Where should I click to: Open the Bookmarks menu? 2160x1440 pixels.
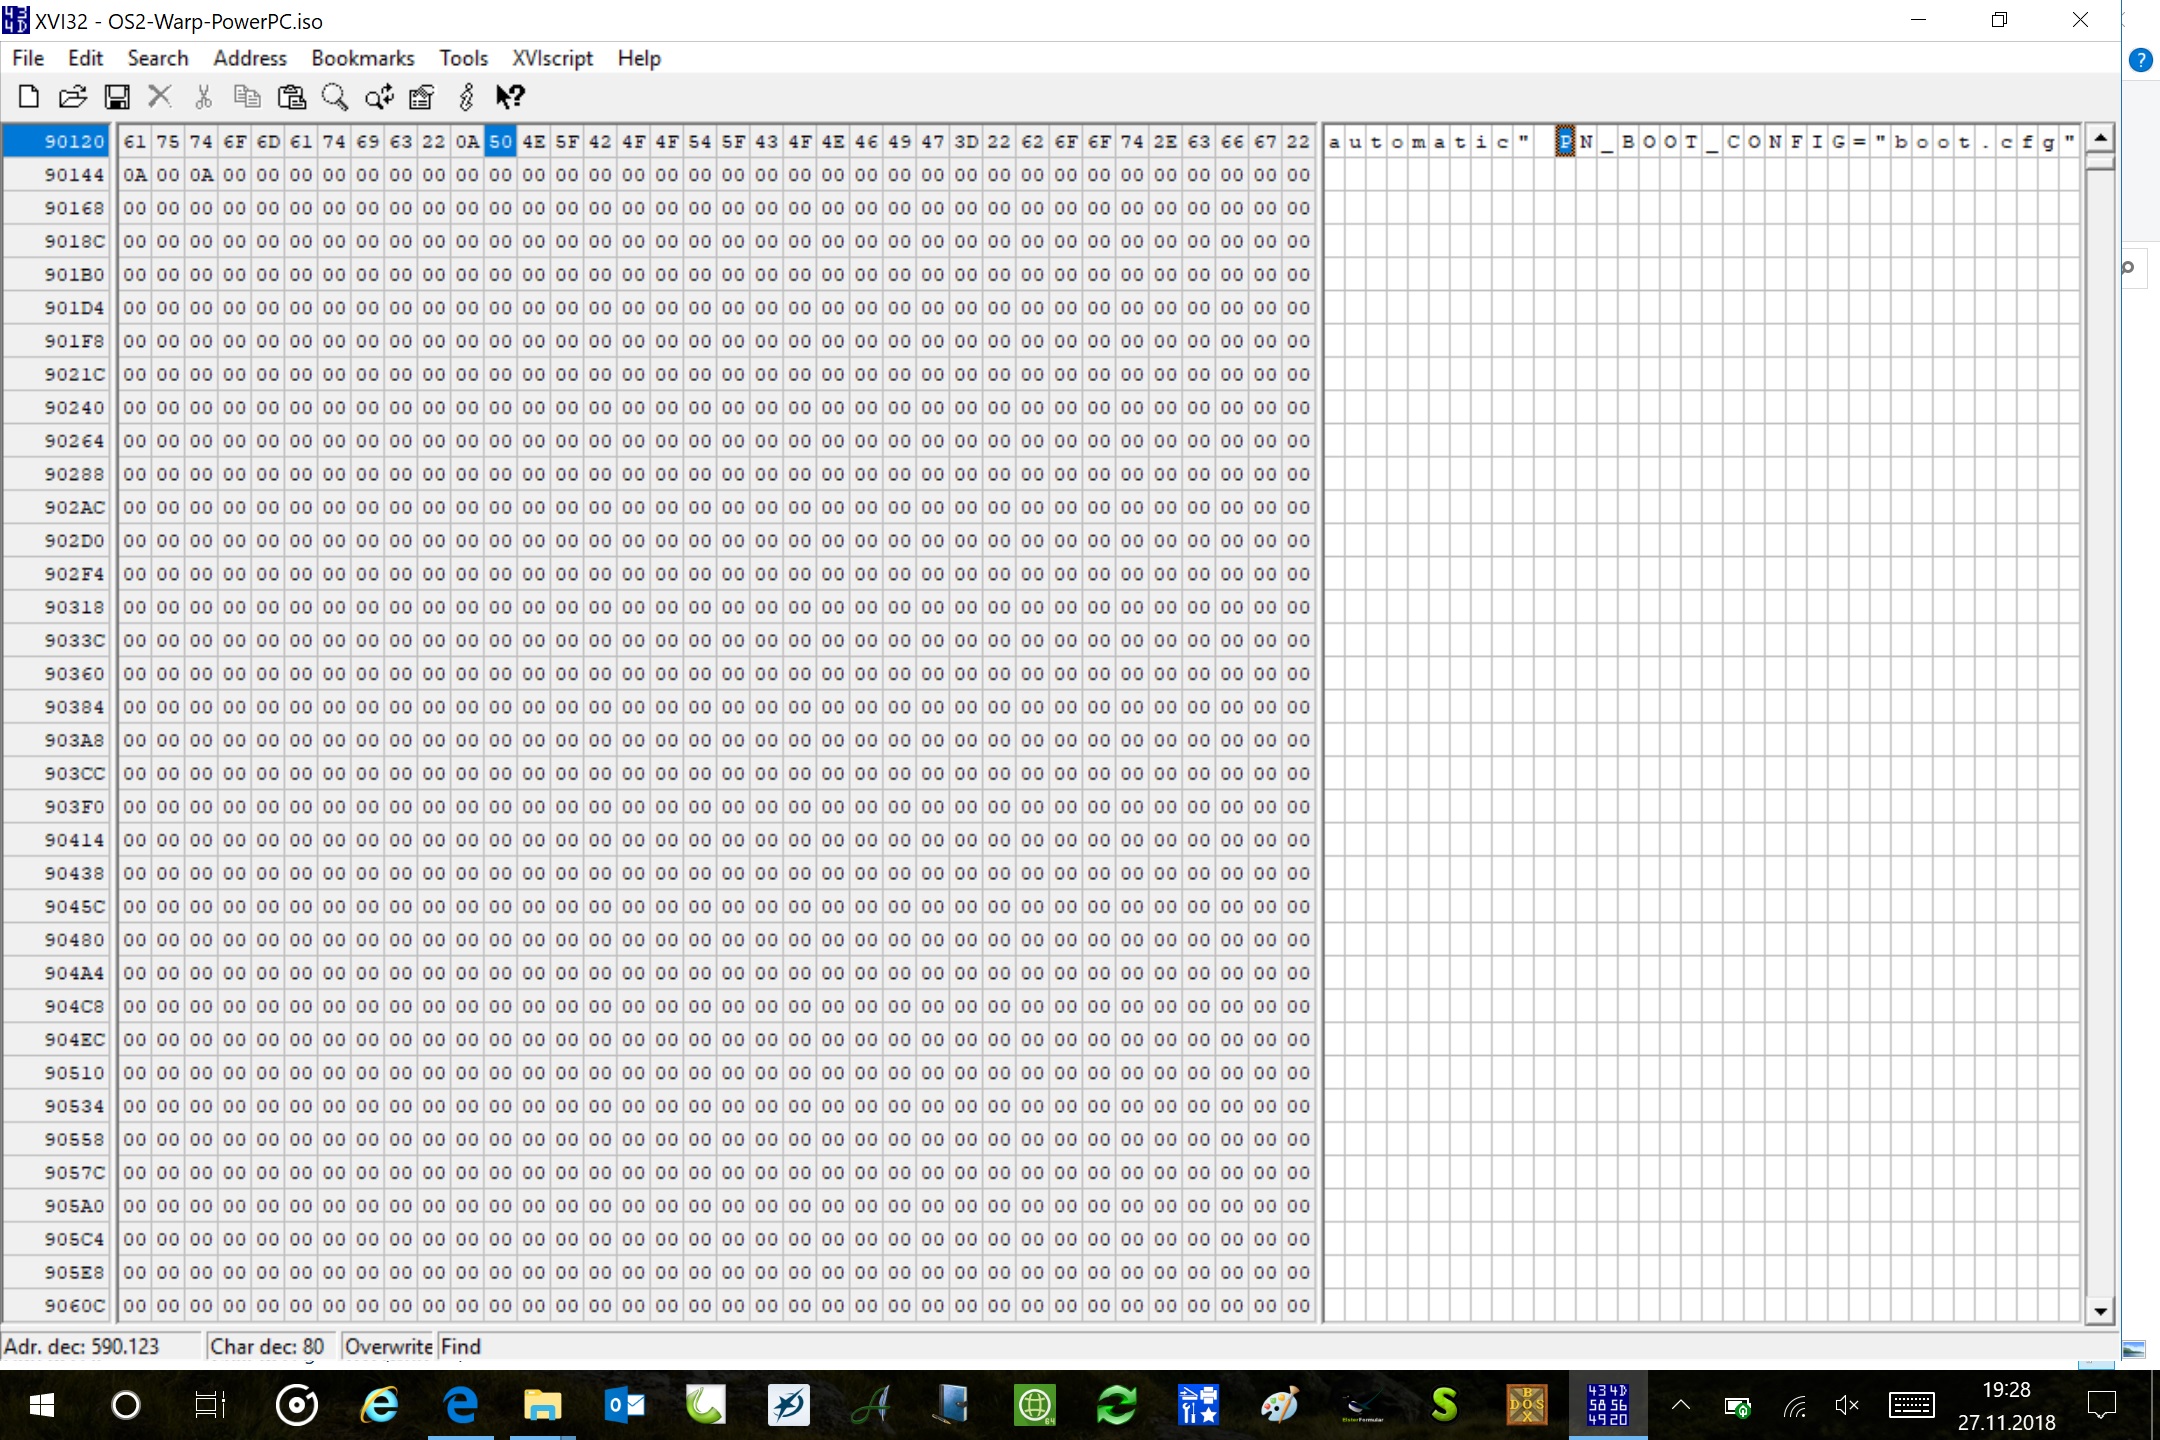coord(363,58)
